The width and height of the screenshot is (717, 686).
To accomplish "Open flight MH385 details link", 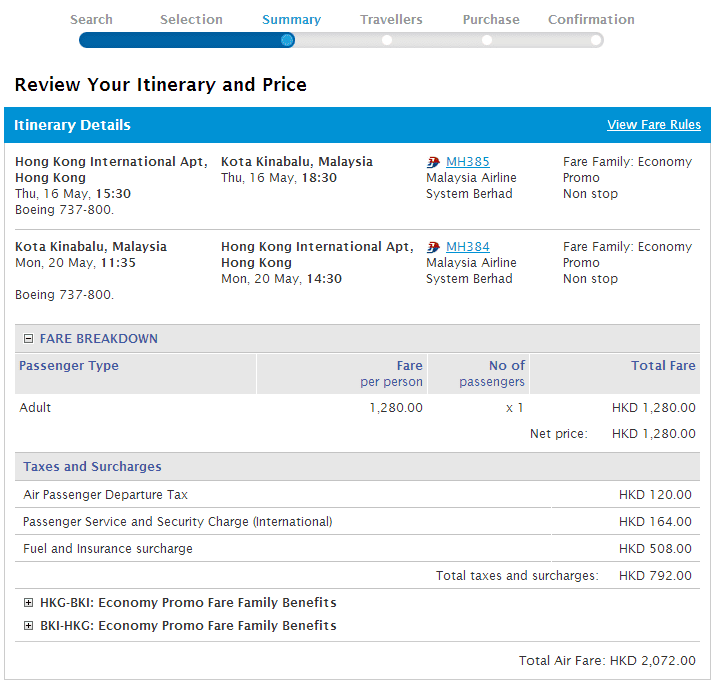I will [467, 162].
